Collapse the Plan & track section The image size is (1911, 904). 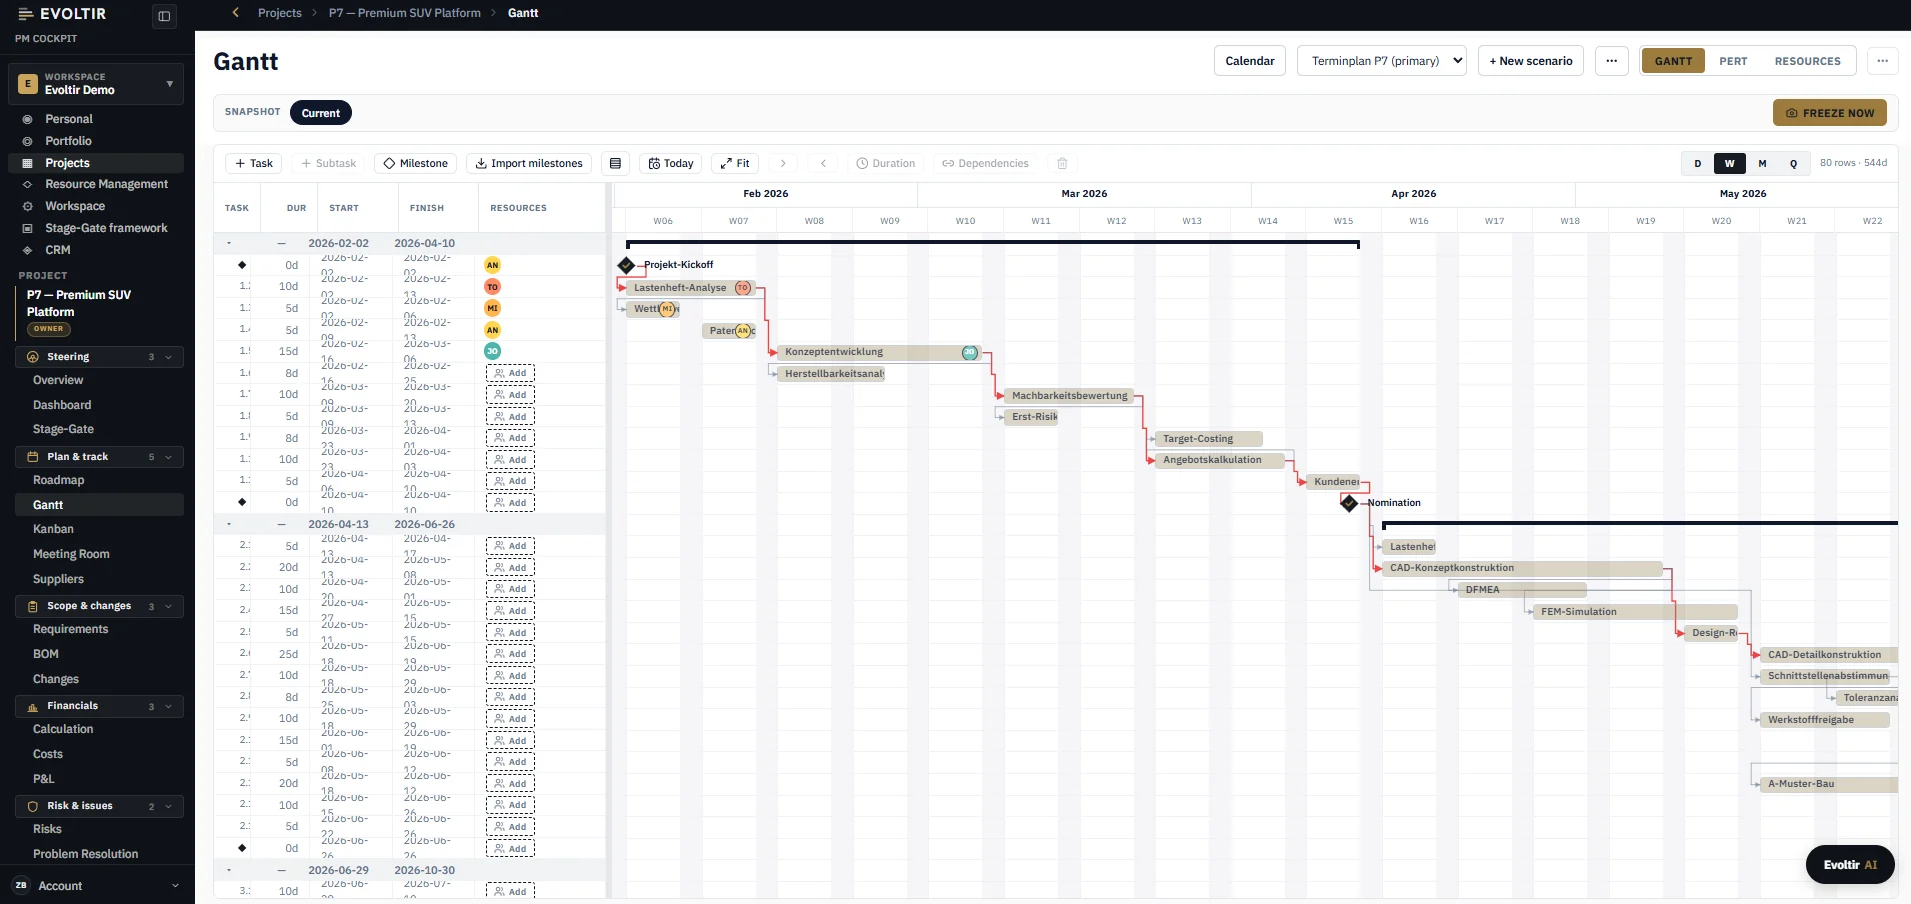99,457
